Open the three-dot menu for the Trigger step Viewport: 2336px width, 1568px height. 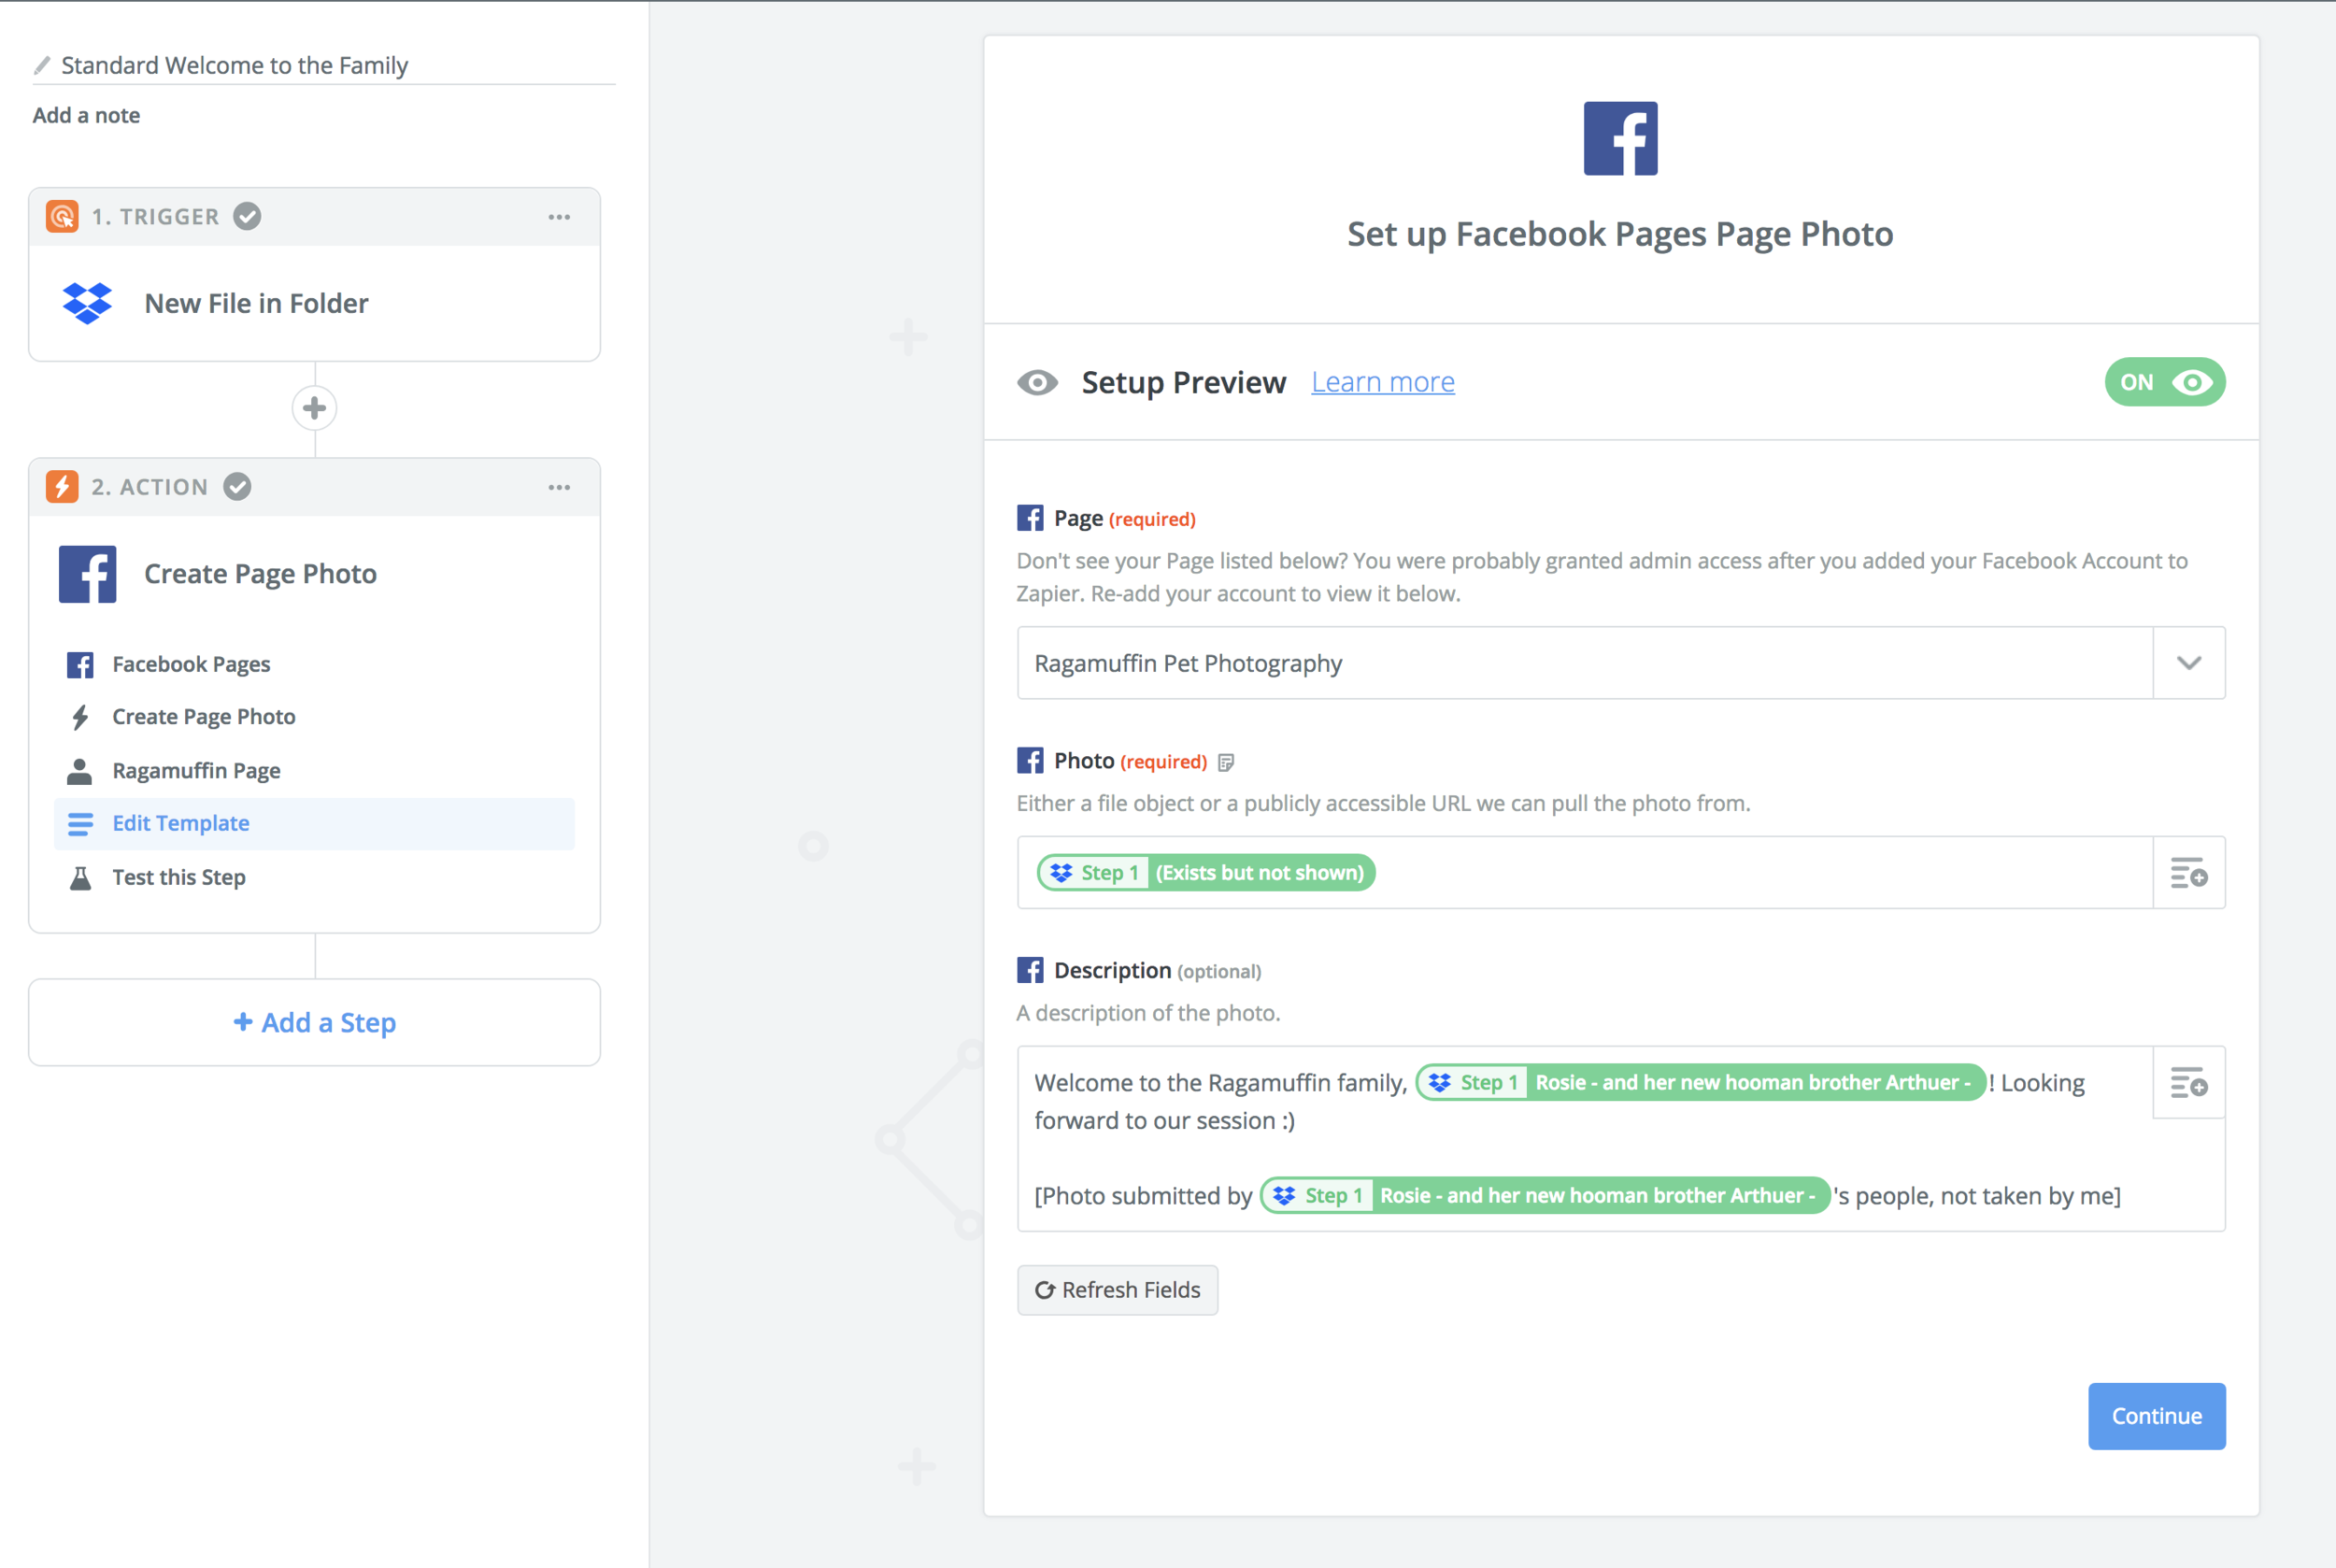tap(559, 217)
